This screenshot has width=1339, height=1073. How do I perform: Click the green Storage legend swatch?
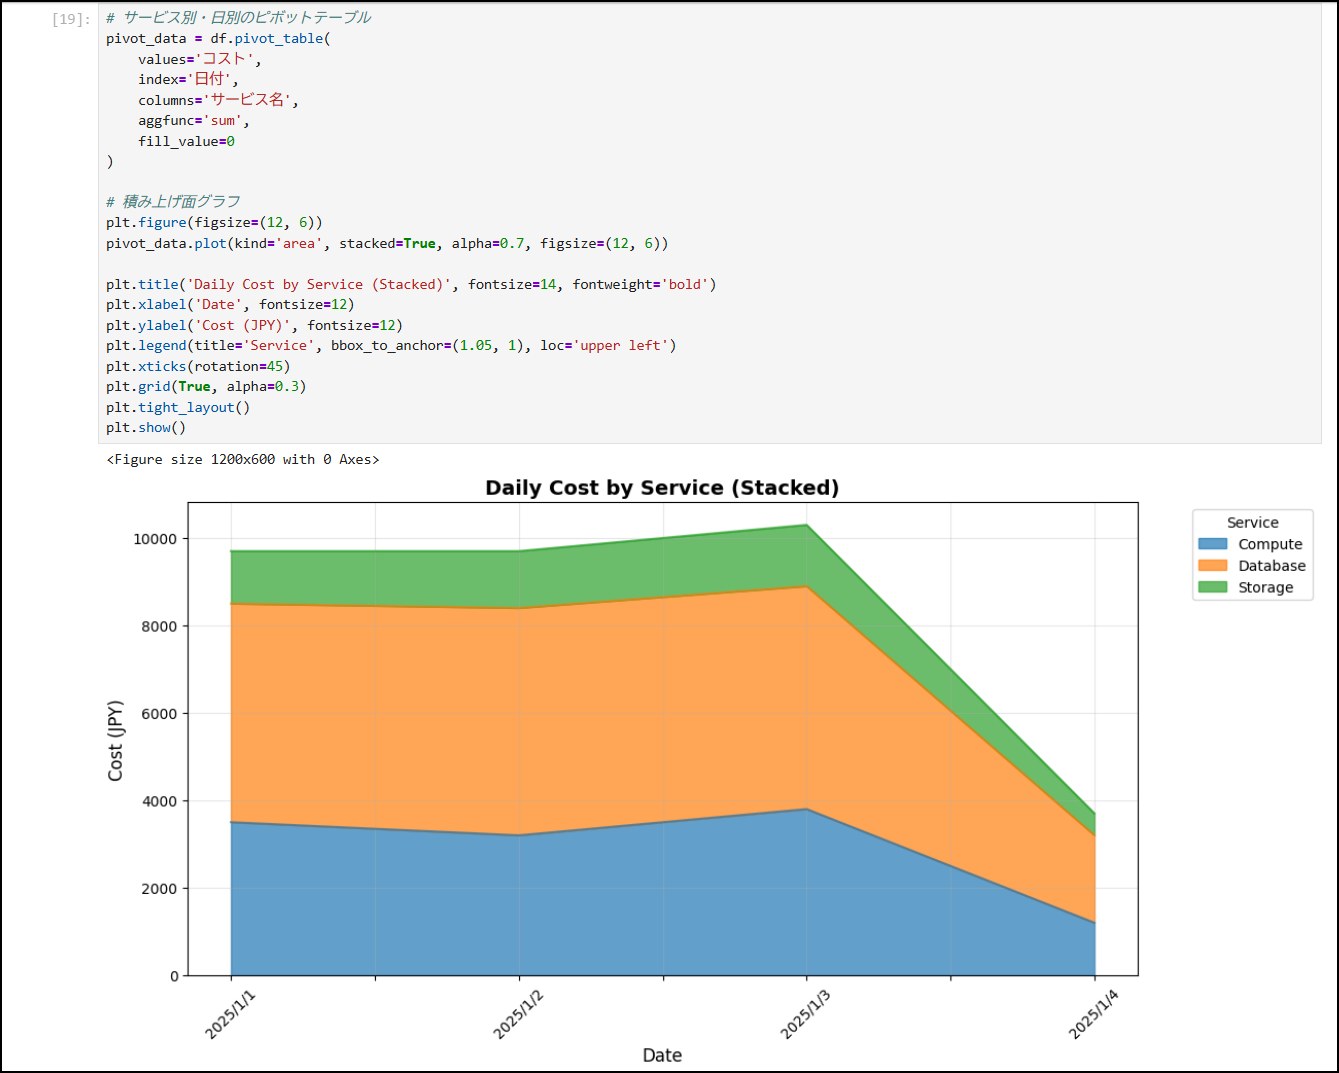tap(1212, 587)
